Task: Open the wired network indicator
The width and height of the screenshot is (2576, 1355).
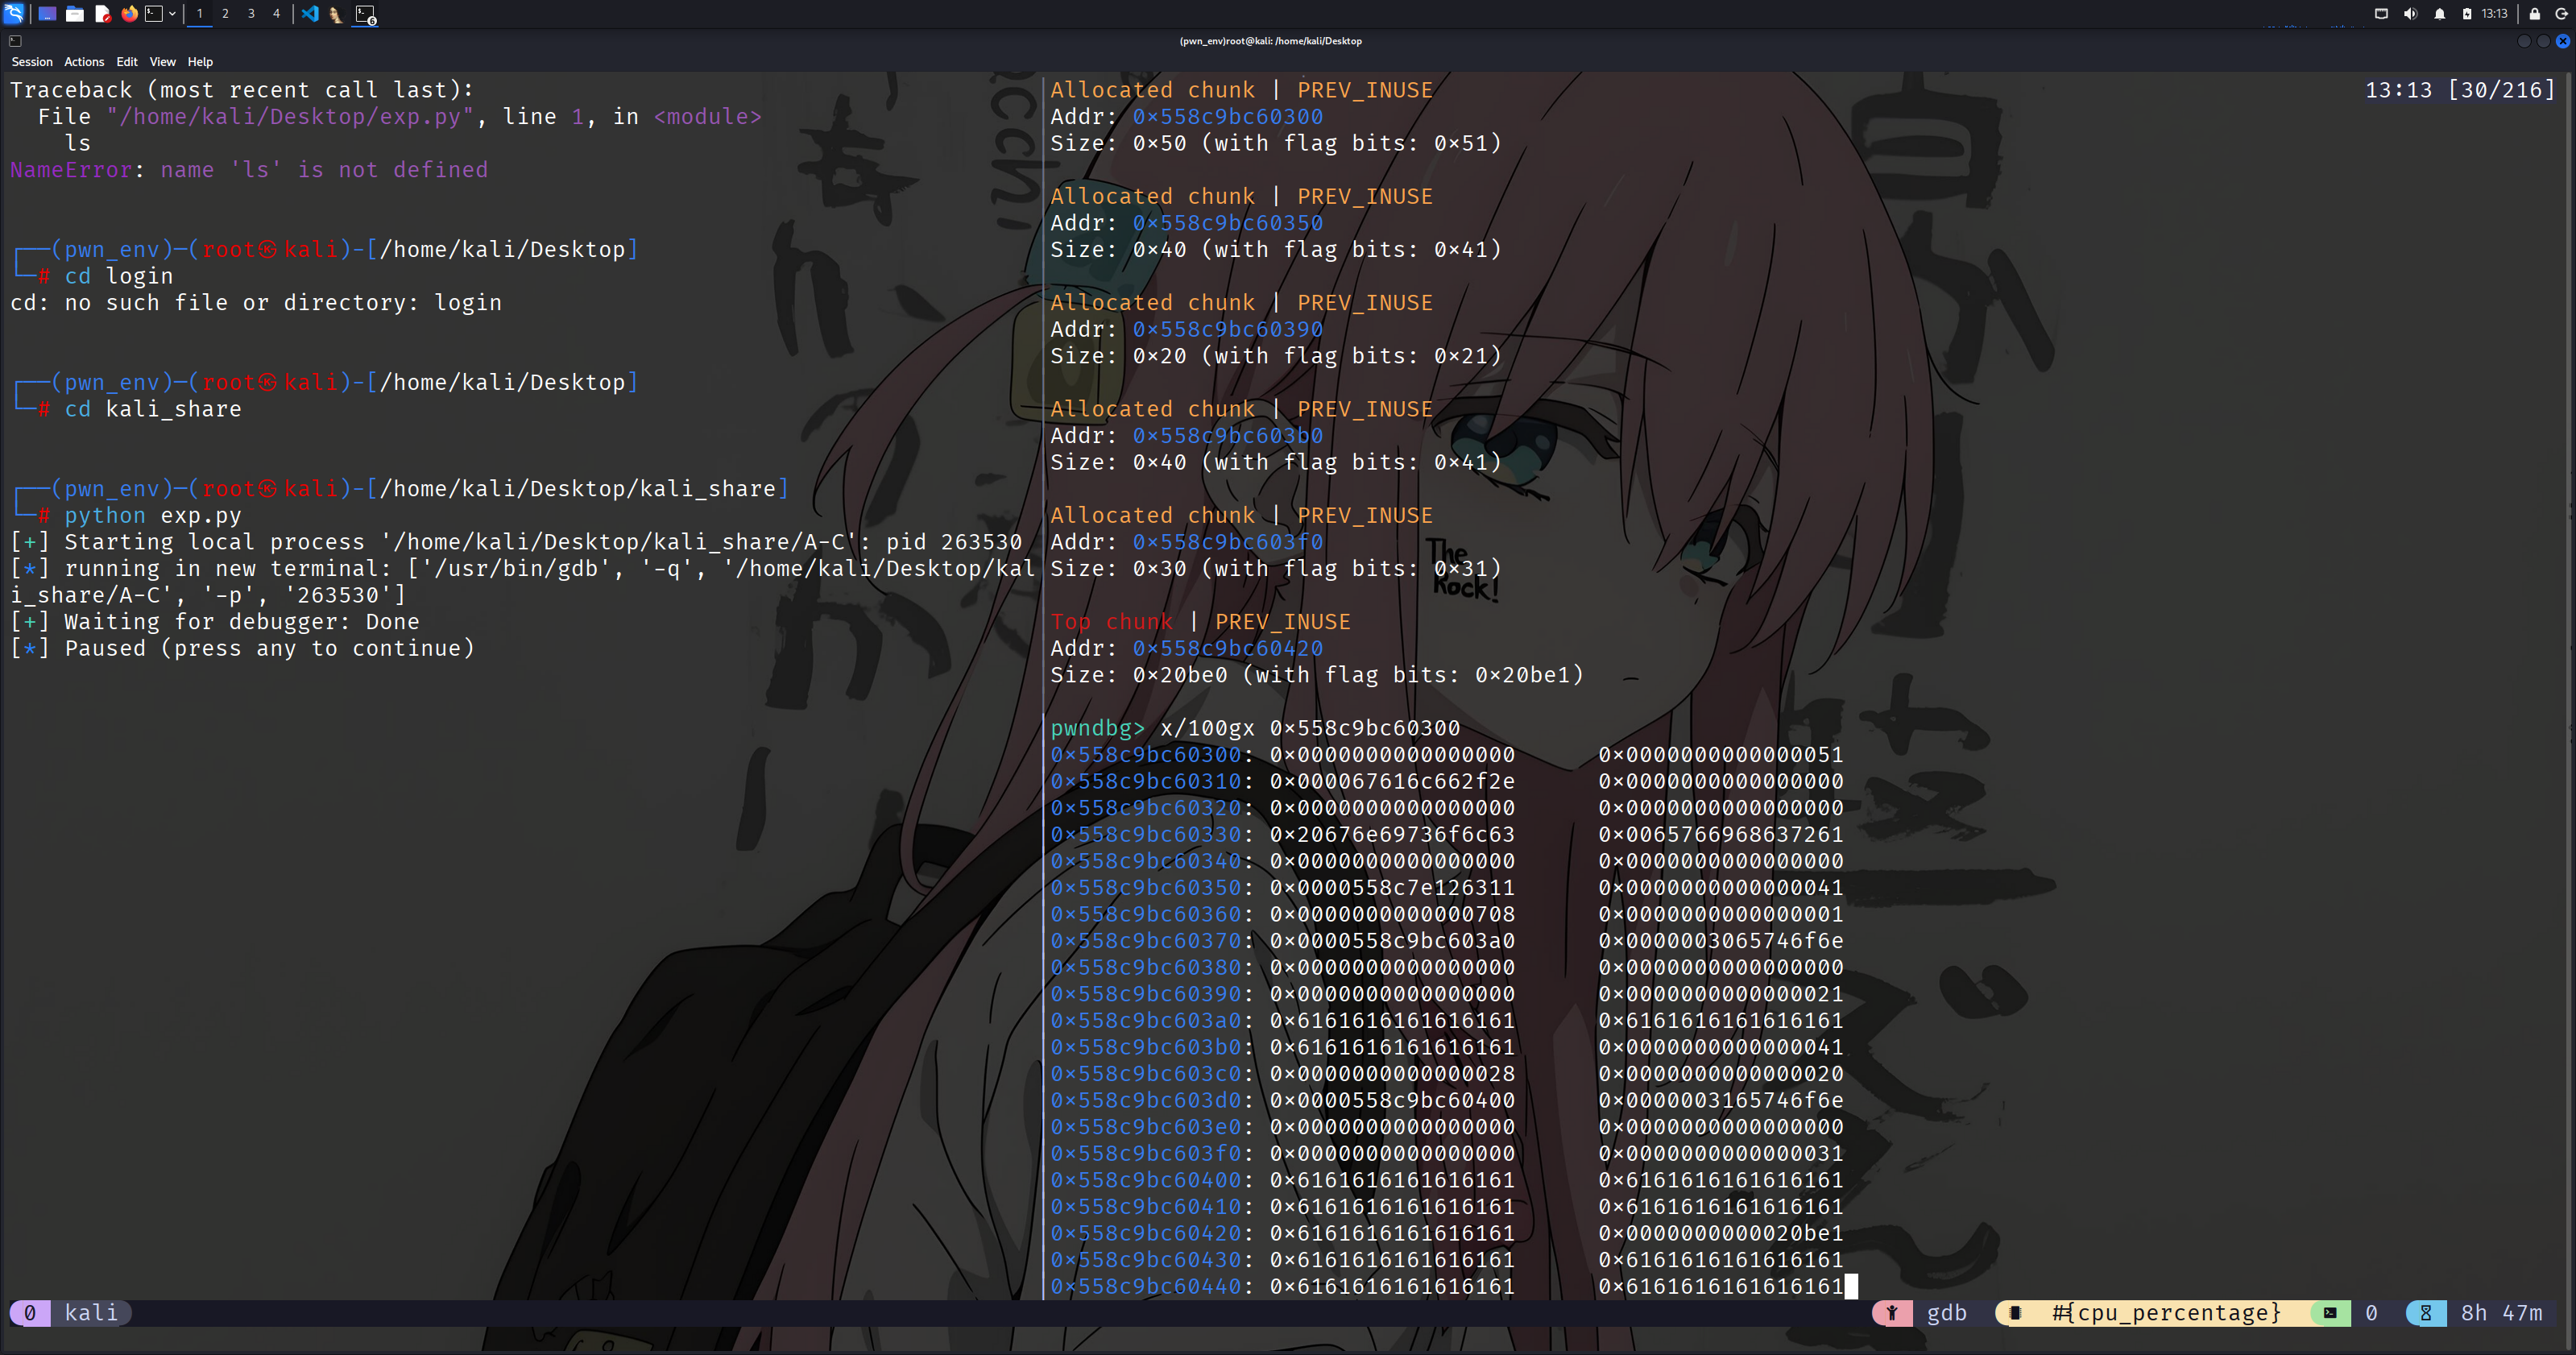Action: point(2381,14)
